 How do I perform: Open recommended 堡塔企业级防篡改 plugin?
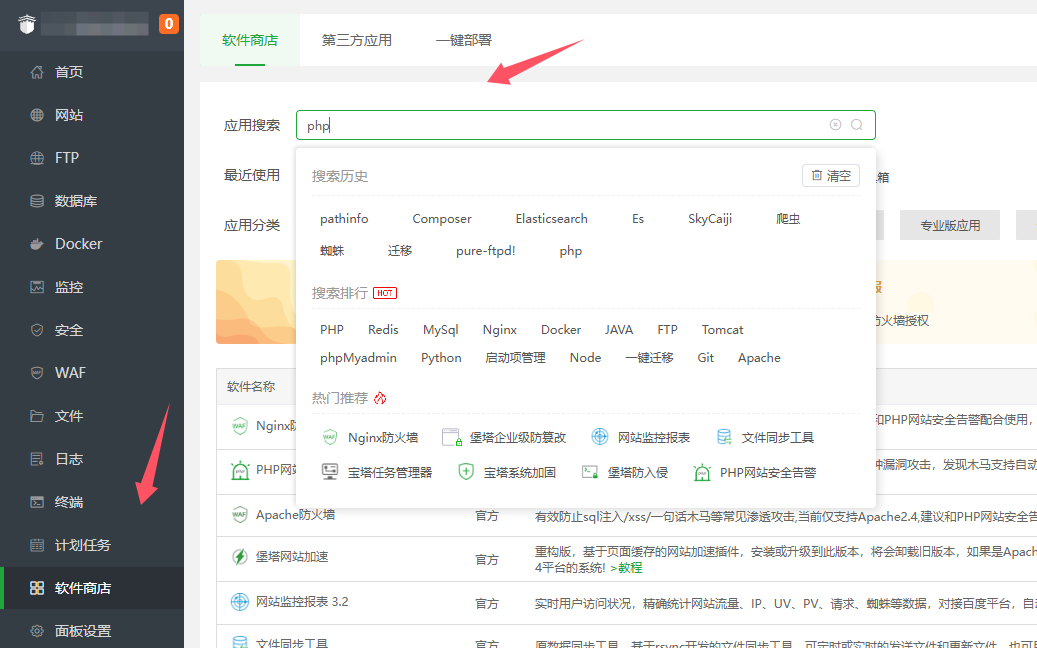pos(504,437)
